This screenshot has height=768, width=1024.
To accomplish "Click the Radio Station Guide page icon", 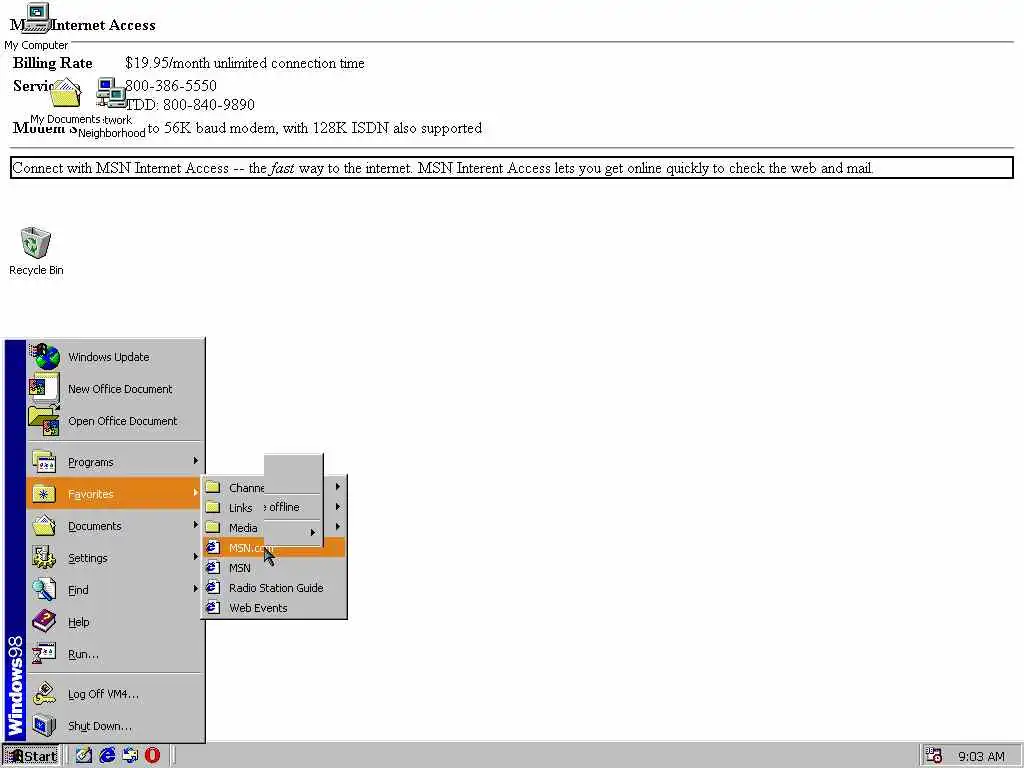I will pyautogui.click(x=213, y=588).
